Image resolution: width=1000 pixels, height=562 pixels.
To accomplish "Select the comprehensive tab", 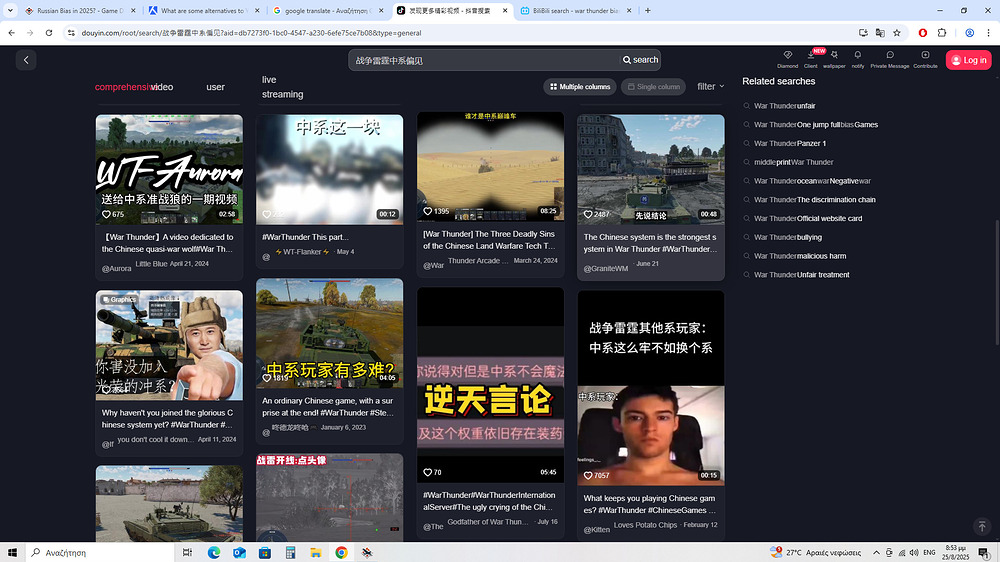I will click(122, 87).
